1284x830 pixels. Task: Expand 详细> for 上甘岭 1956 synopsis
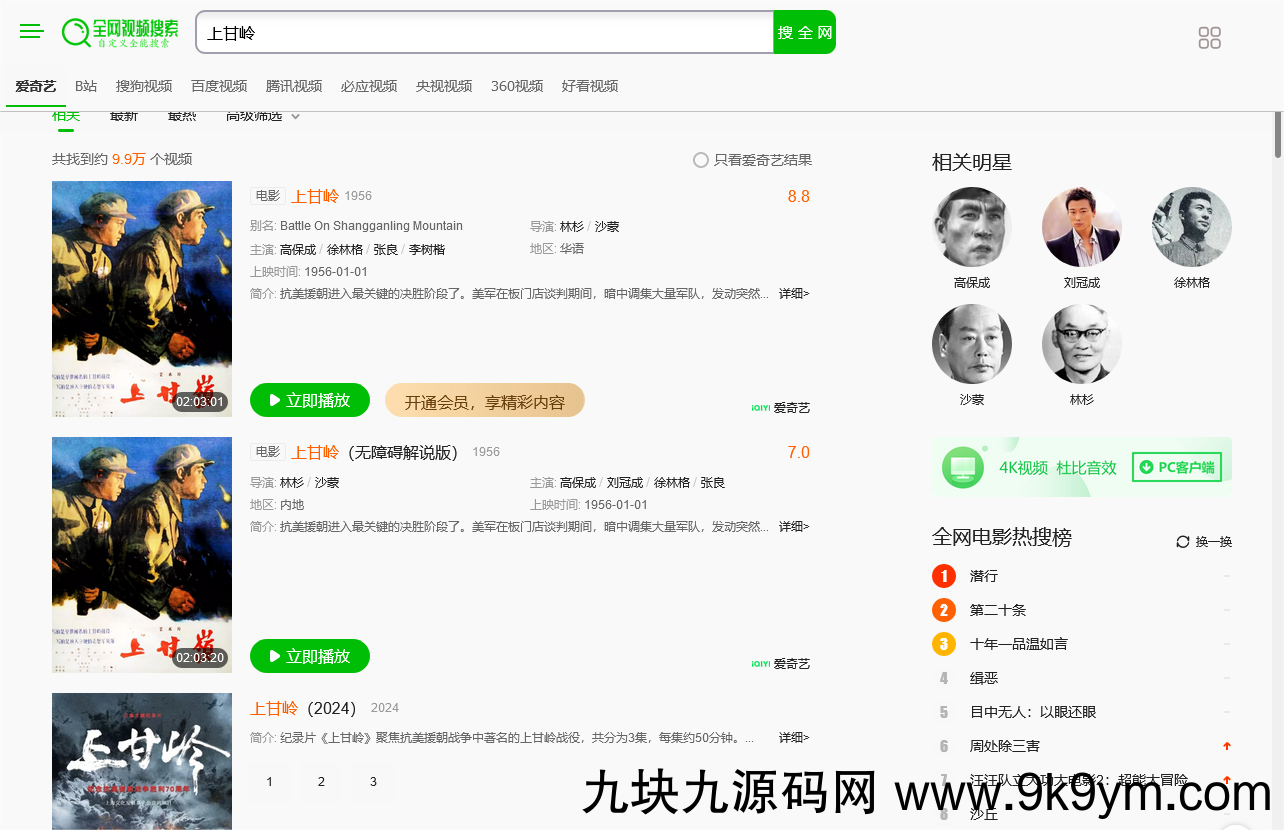click(x=794, y=294)
